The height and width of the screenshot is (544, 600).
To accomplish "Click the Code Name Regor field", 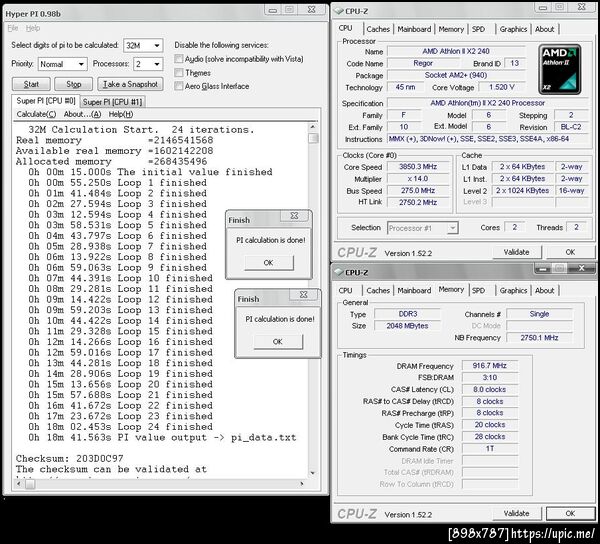I will click(423, 64).
